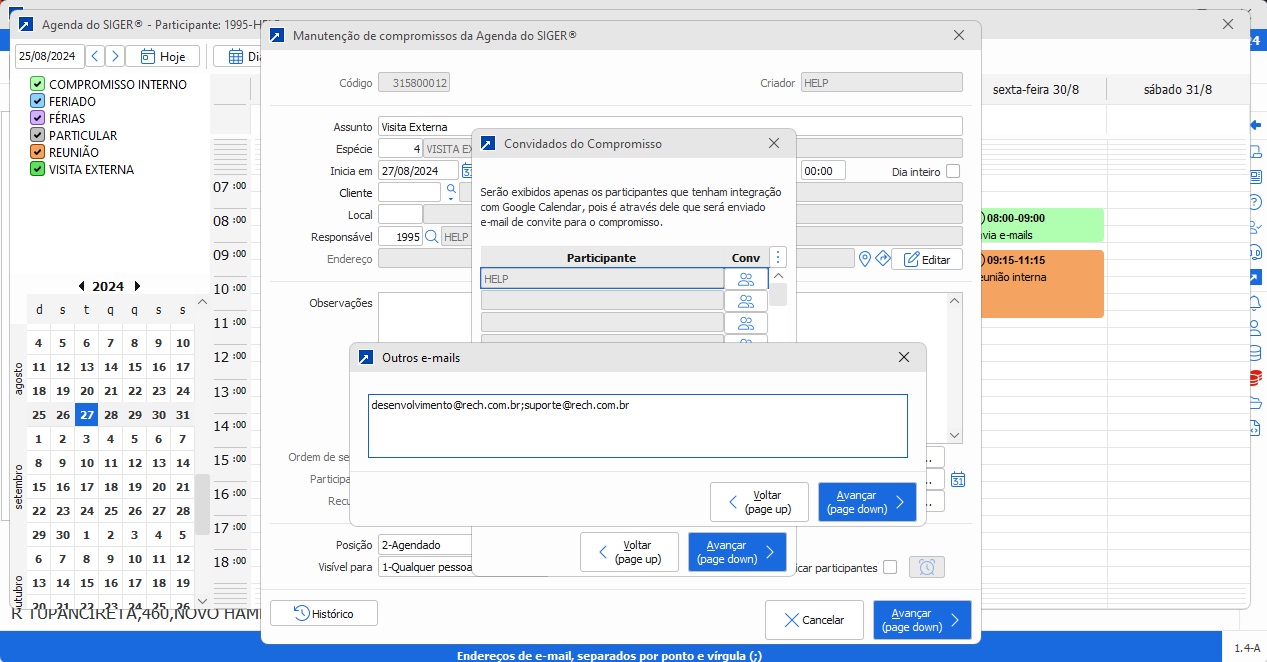Close the Outros e-mails dialog
Screen dimensions: 1267x662
click(904, 357)
